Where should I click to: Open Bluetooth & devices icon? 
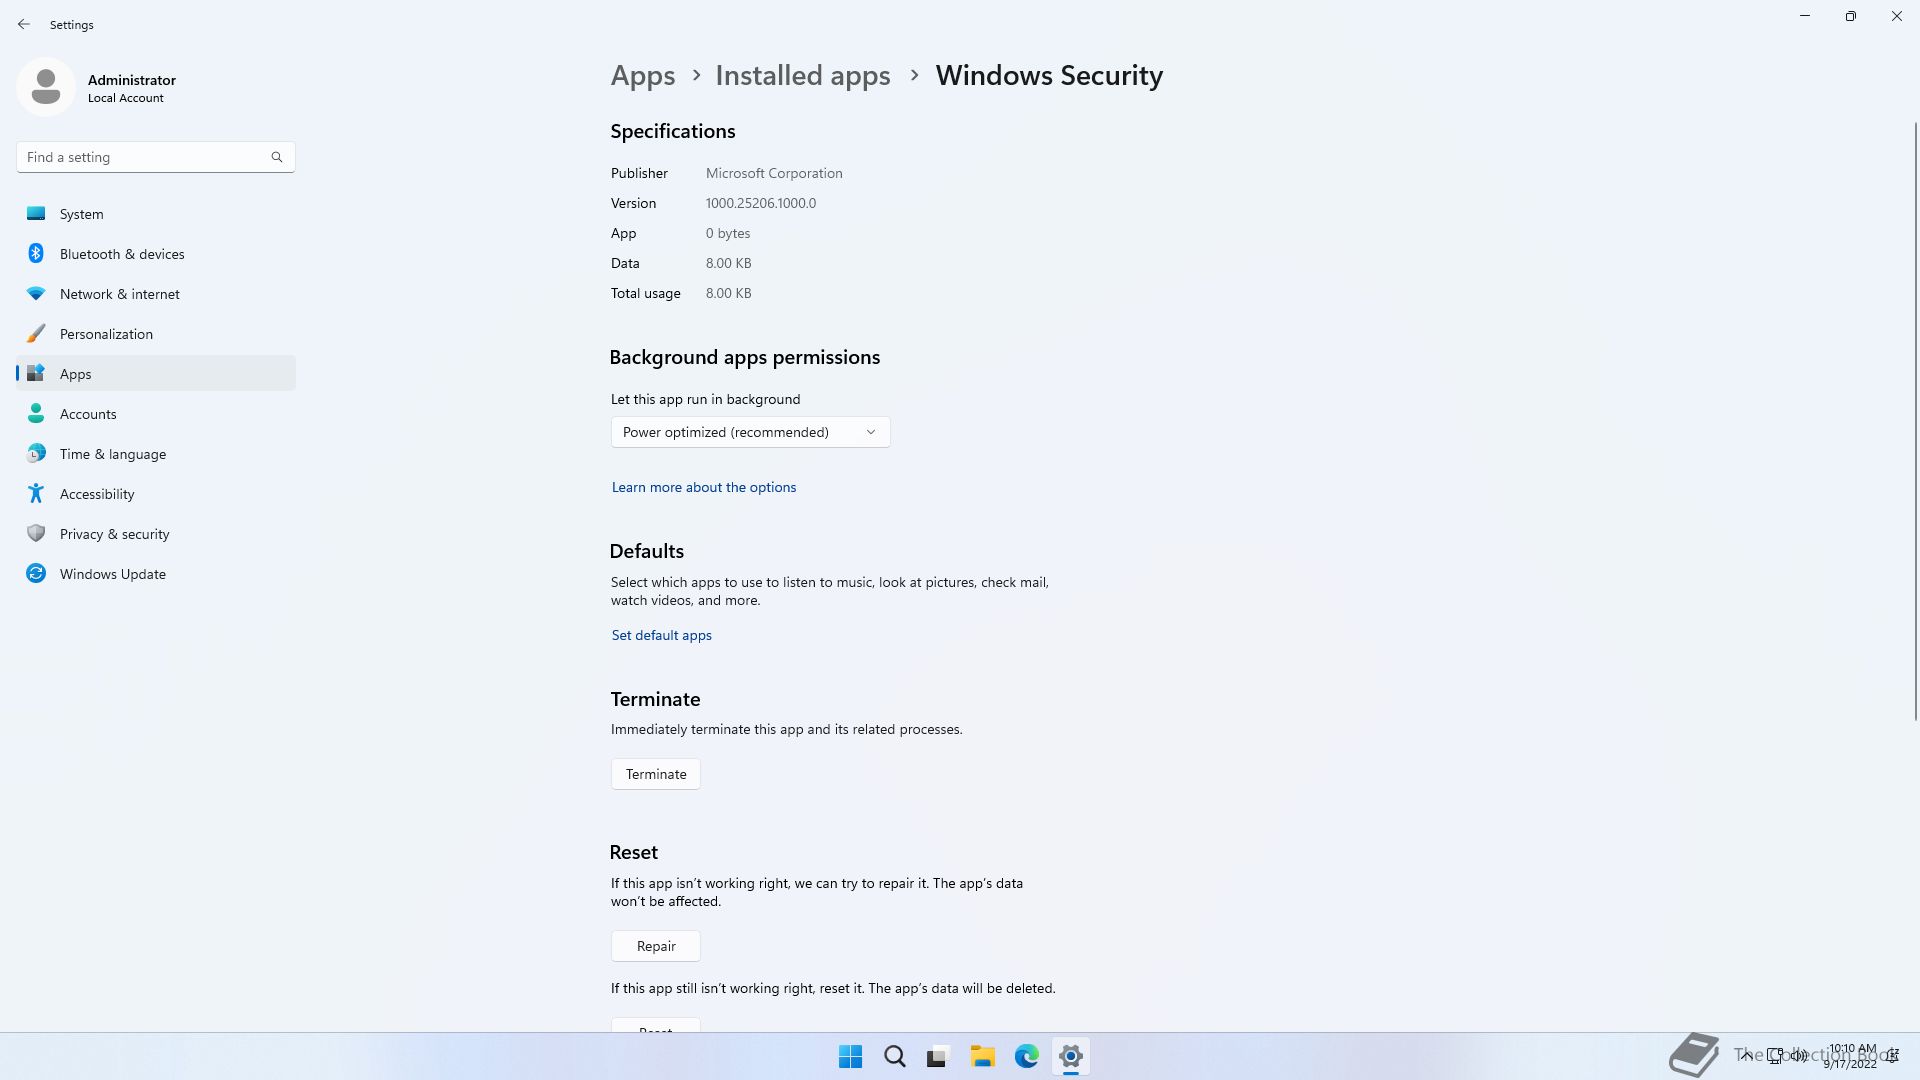coord(36,253)
